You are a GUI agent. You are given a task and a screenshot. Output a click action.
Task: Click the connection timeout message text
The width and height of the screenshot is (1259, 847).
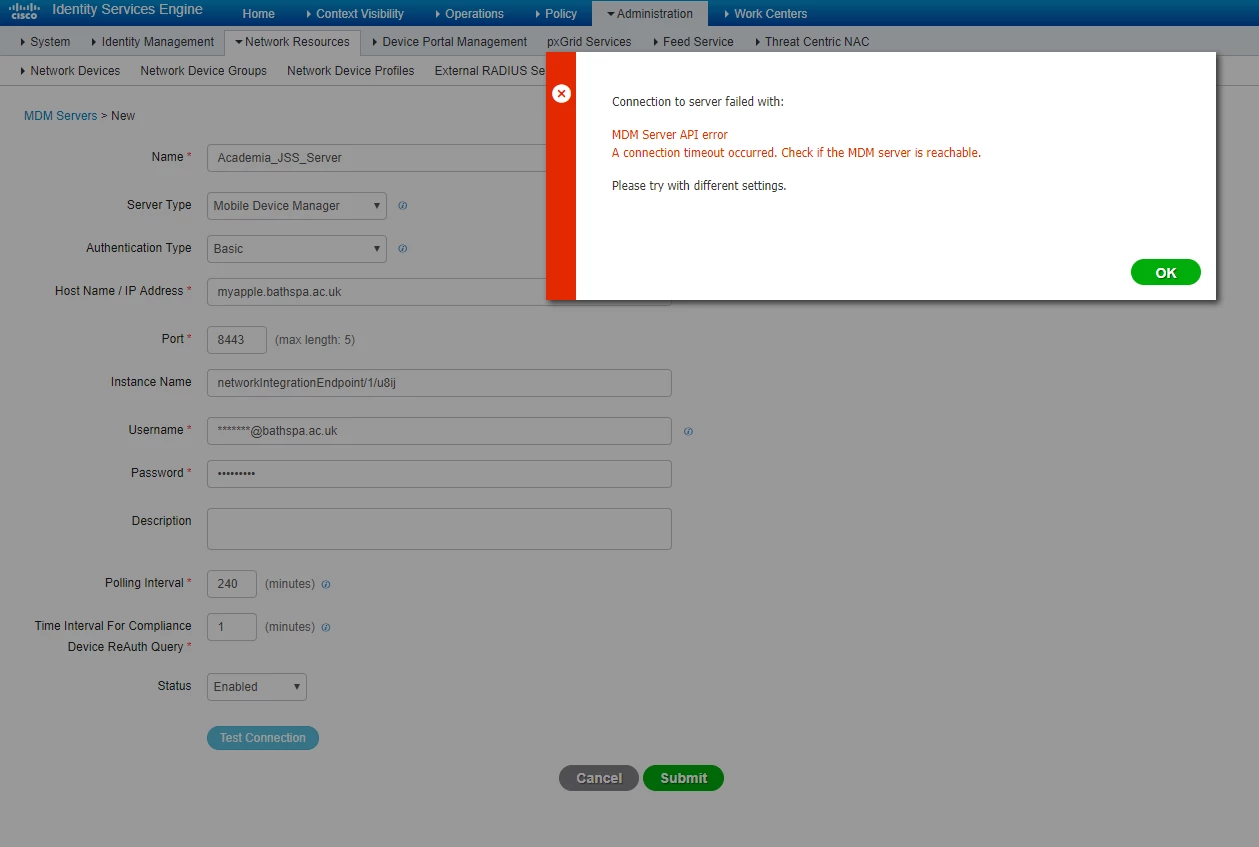[796, 153]
